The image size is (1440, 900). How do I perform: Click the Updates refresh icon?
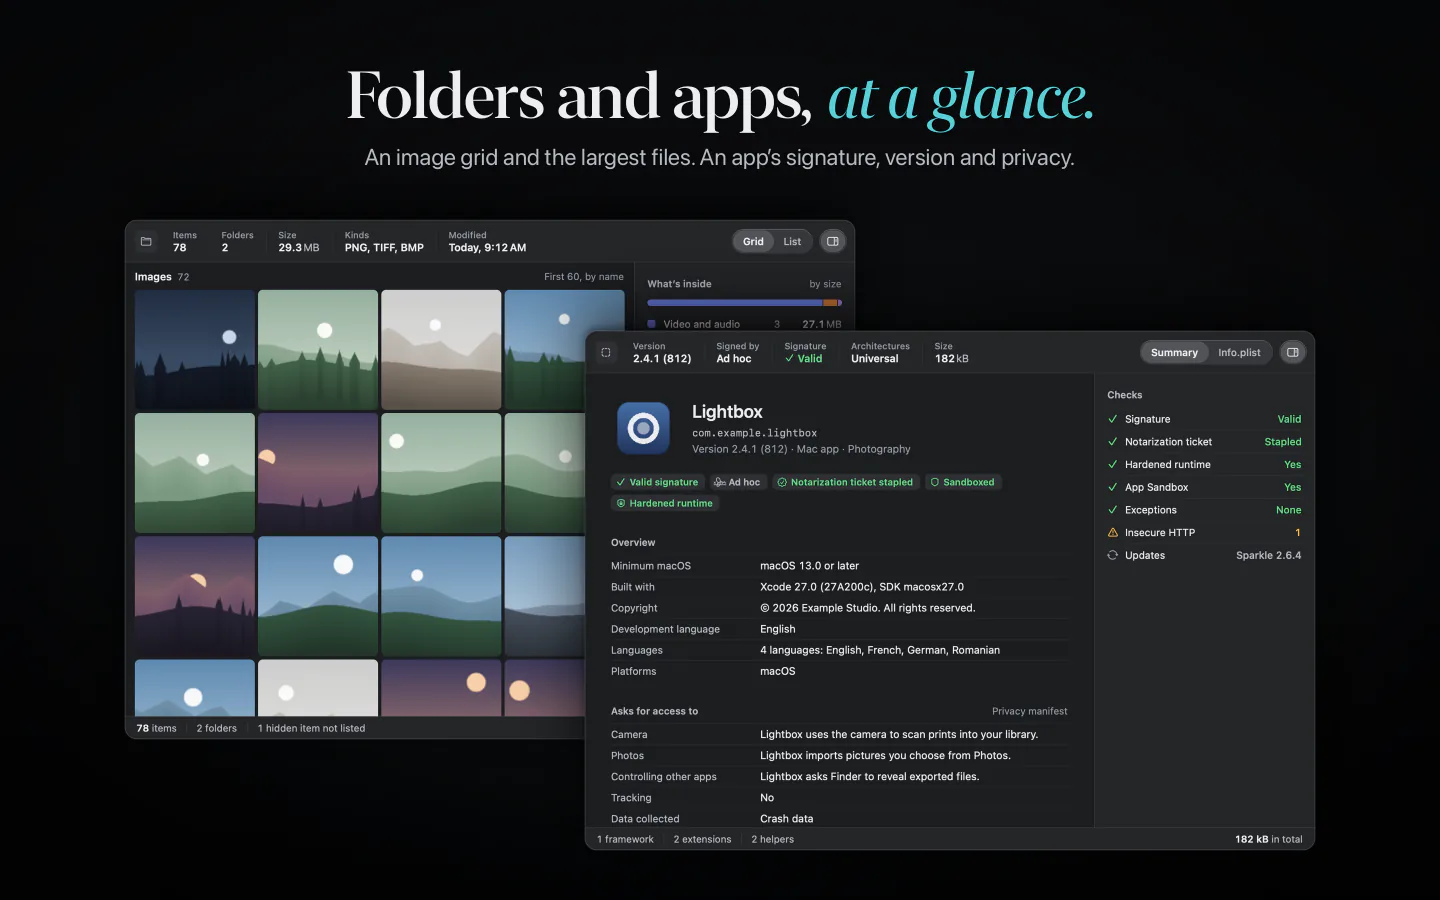1113,555
